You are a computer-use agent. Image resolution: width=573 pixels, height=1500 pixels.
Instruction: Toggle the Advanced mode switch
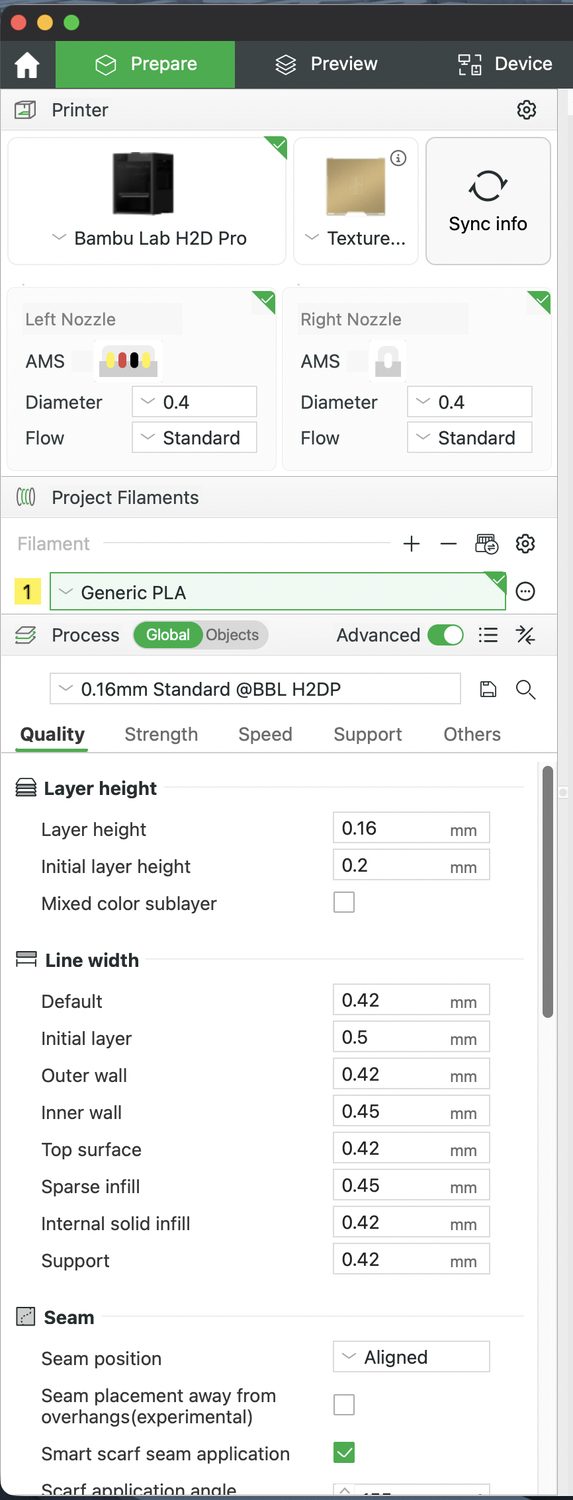click(x=445, y=635)
